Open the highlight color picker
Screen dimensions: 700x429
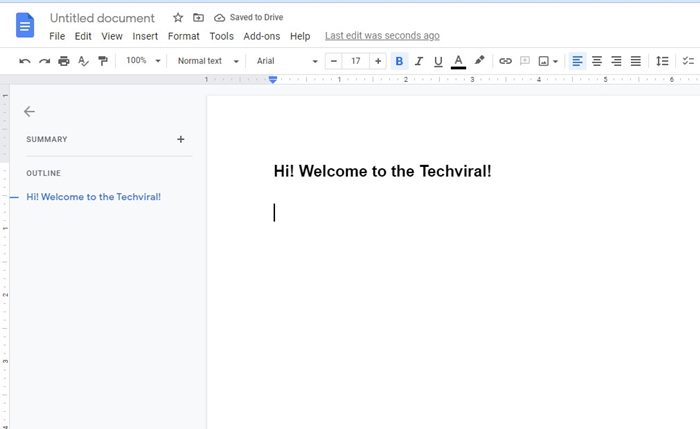[479, 61]
